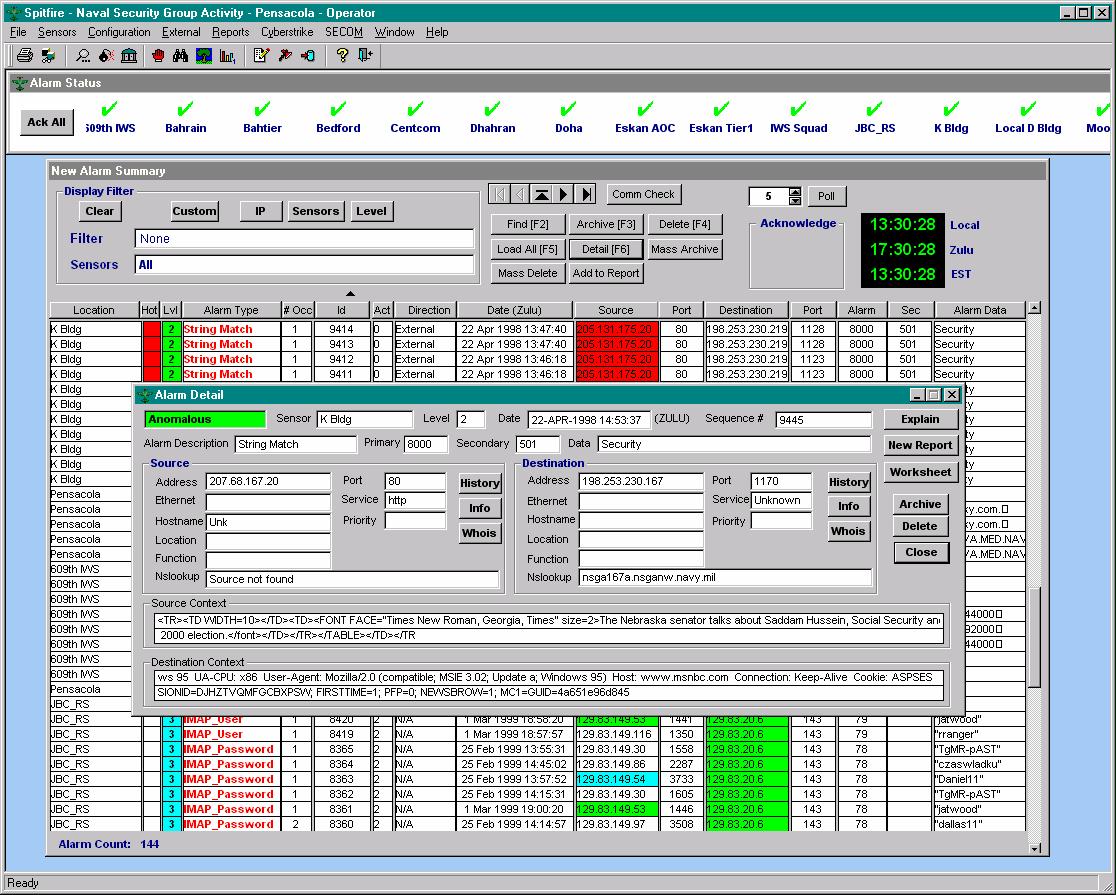Select Centcom sensor checkmark in Alarm Status

click(x=415, y=109)
